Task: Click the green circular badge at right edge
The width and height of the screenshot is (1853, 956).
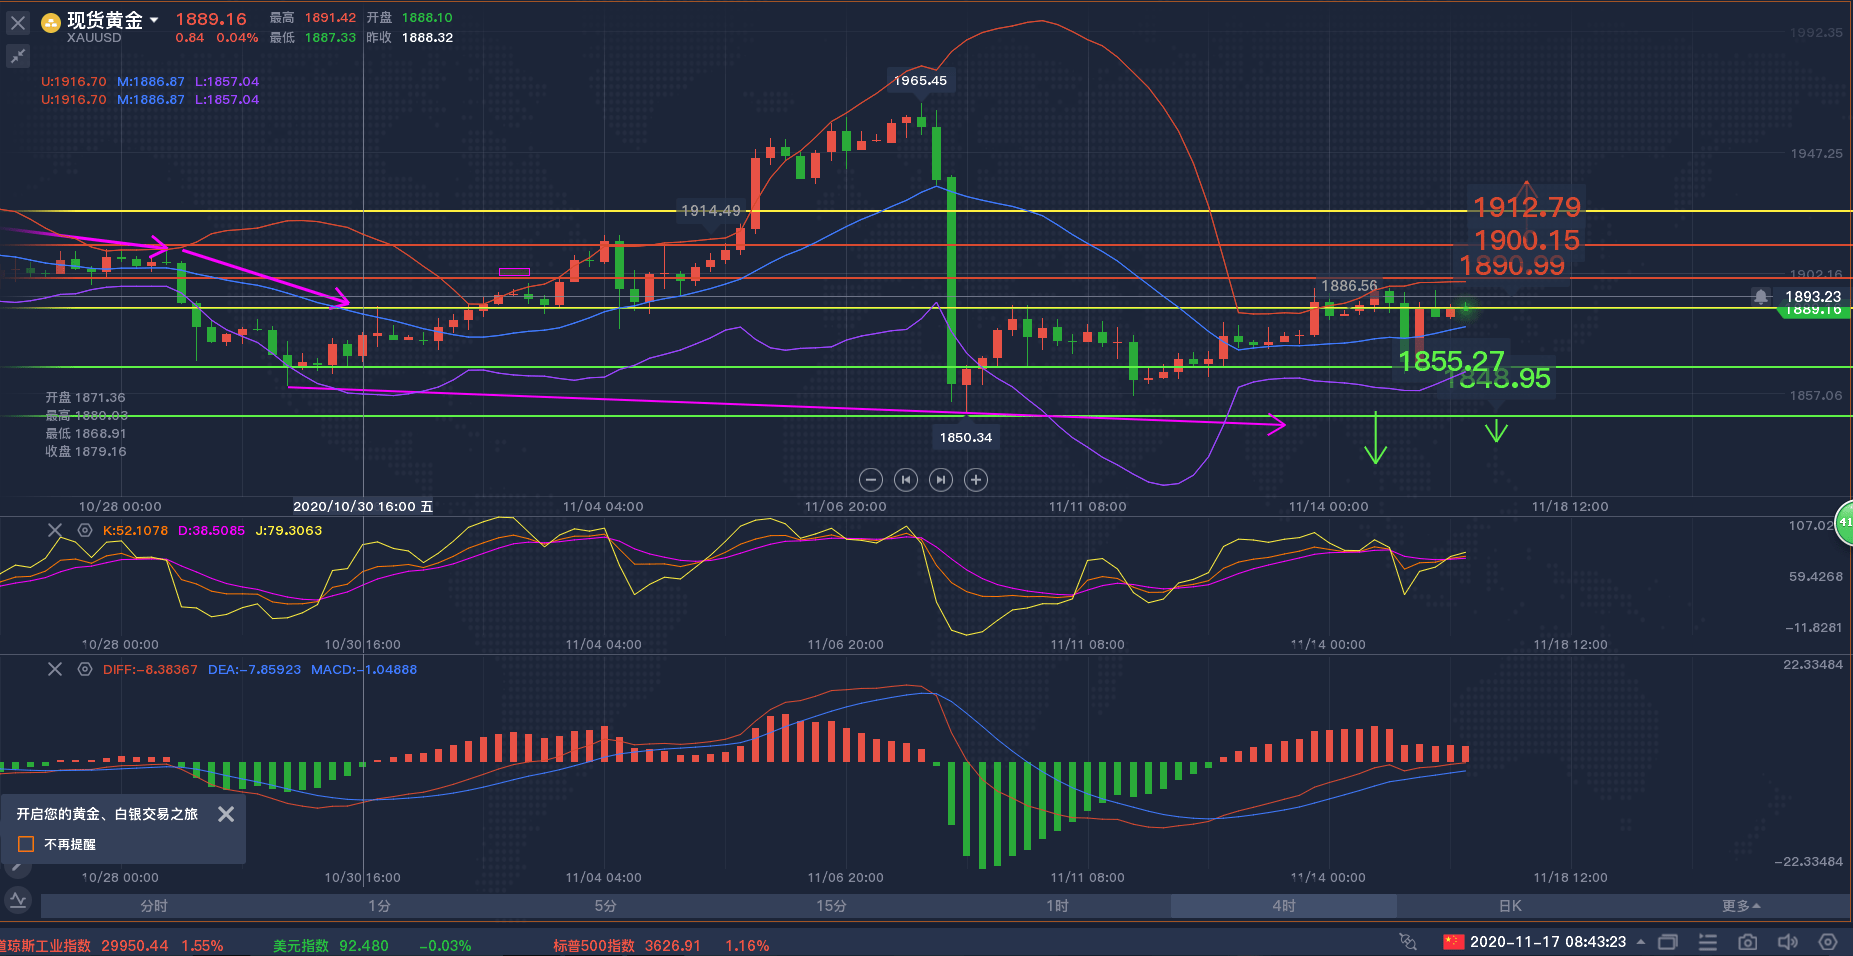Action: pyautogui.click(x=1845, y=523)
